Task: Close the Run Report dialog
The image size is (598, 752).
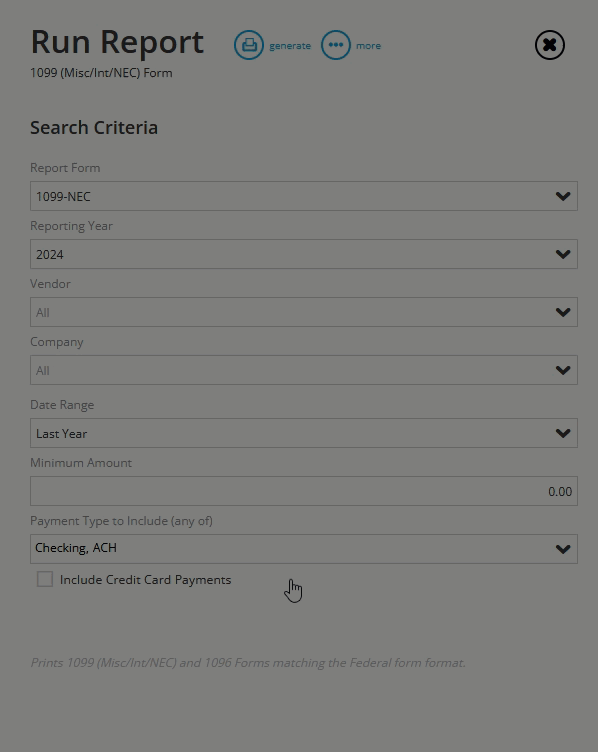Action: (550, 45)
